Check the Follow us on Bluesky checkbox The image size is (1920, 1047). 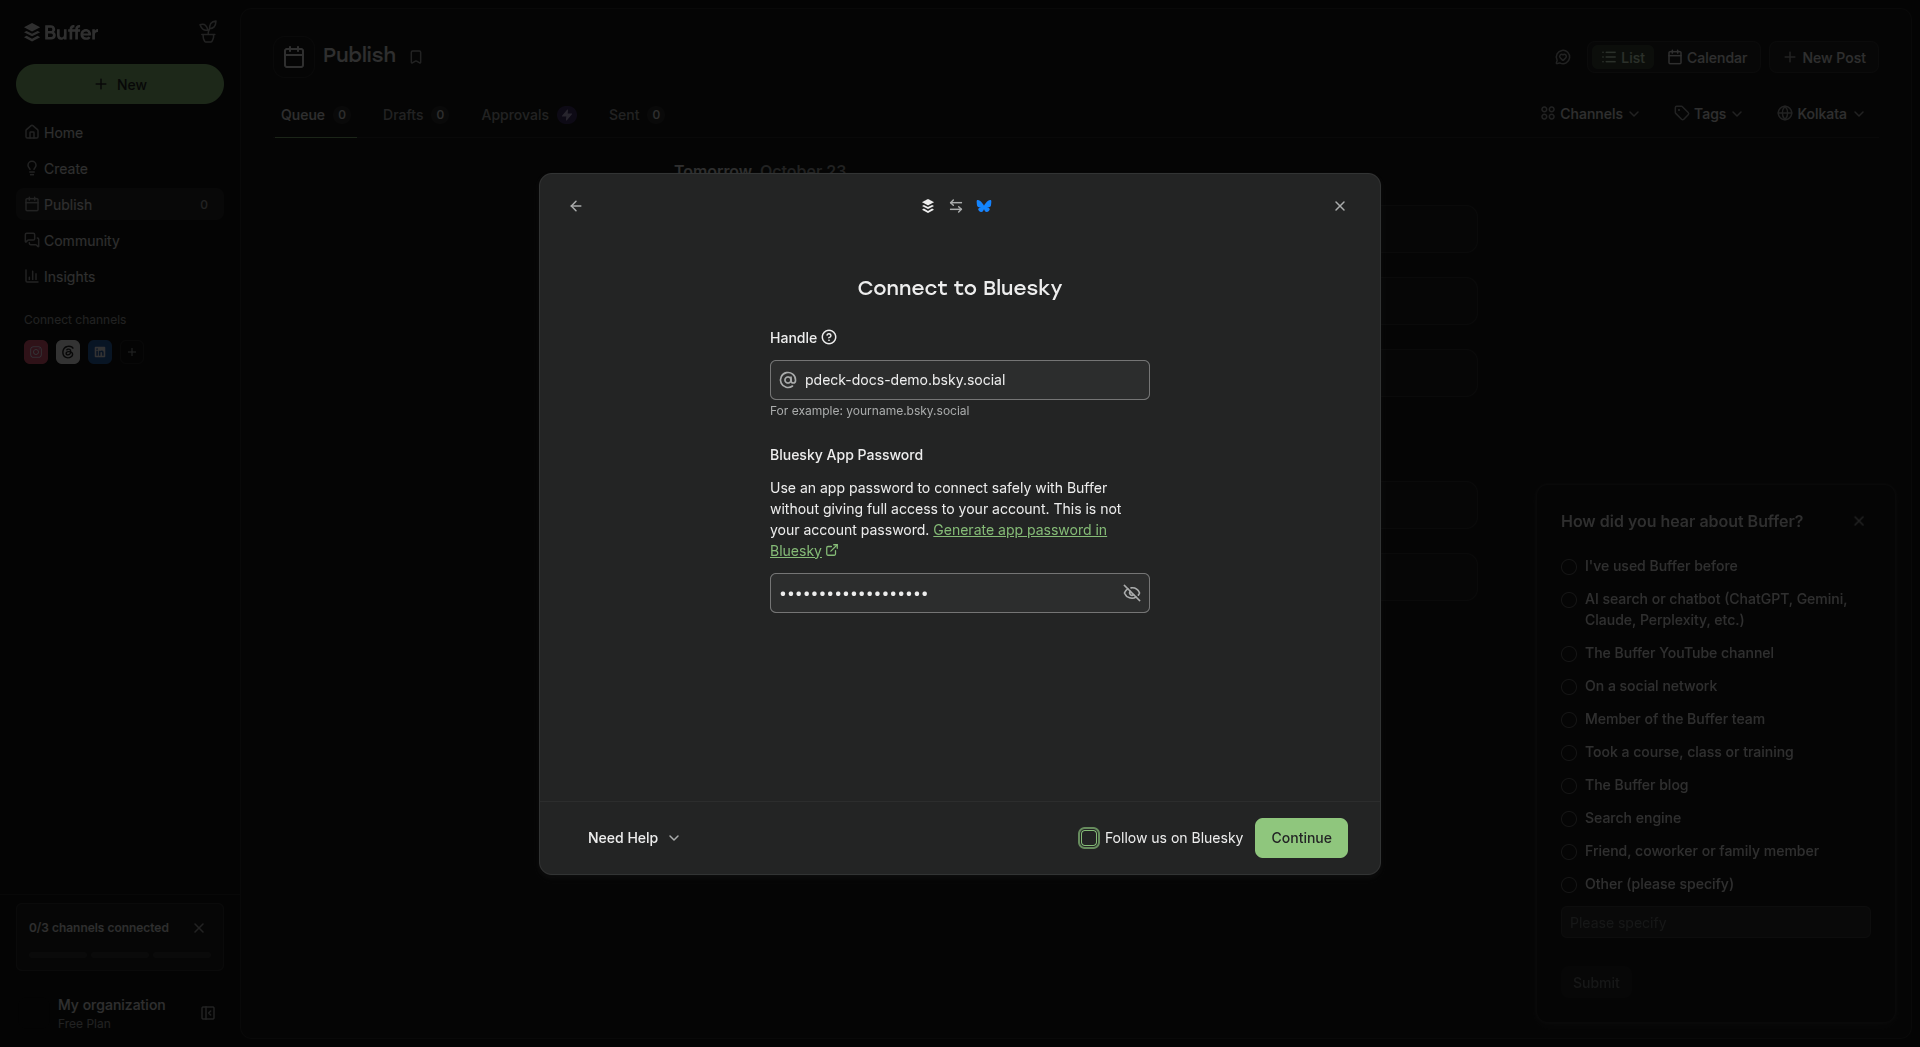tap(1089, 838)
